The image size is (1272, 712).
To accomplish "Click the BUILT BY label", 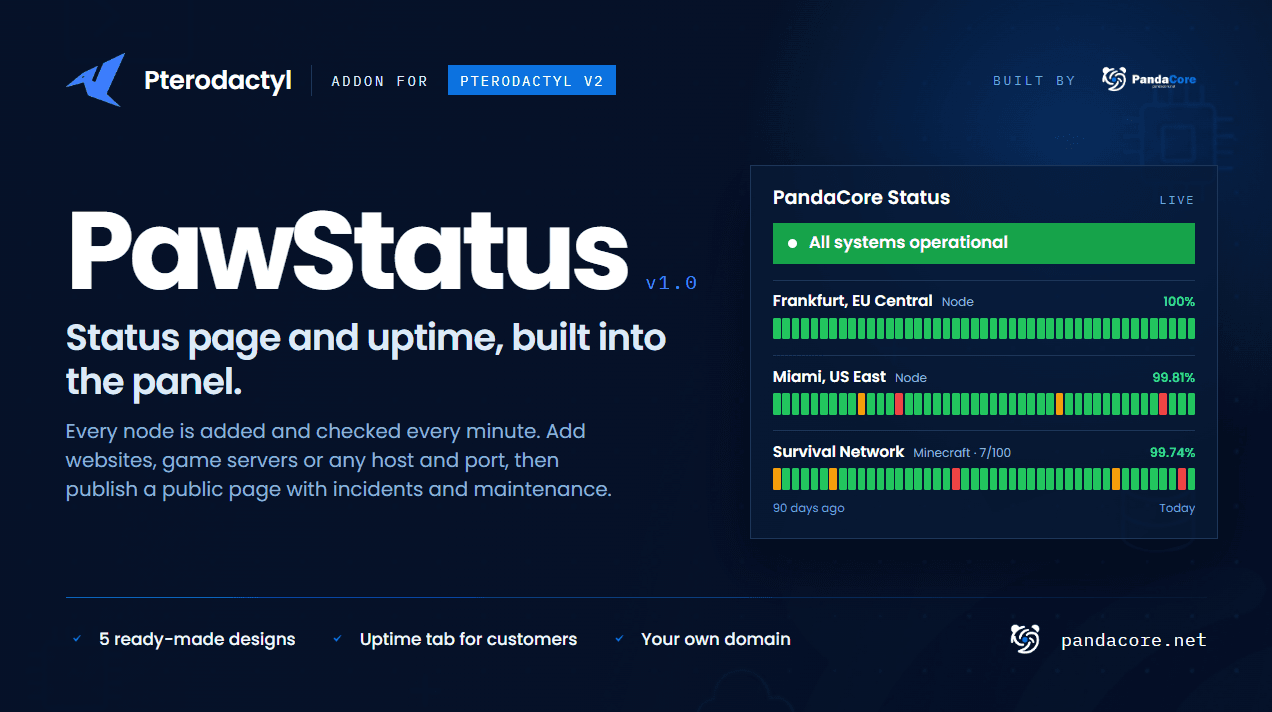I will tap(1034, 81).
